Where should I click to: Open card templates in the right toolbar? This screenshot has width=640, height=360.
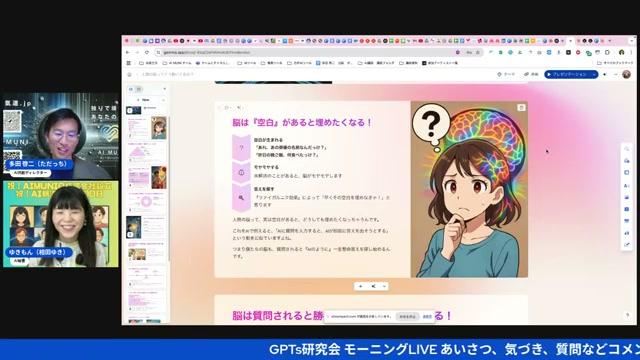pos(627,161)
